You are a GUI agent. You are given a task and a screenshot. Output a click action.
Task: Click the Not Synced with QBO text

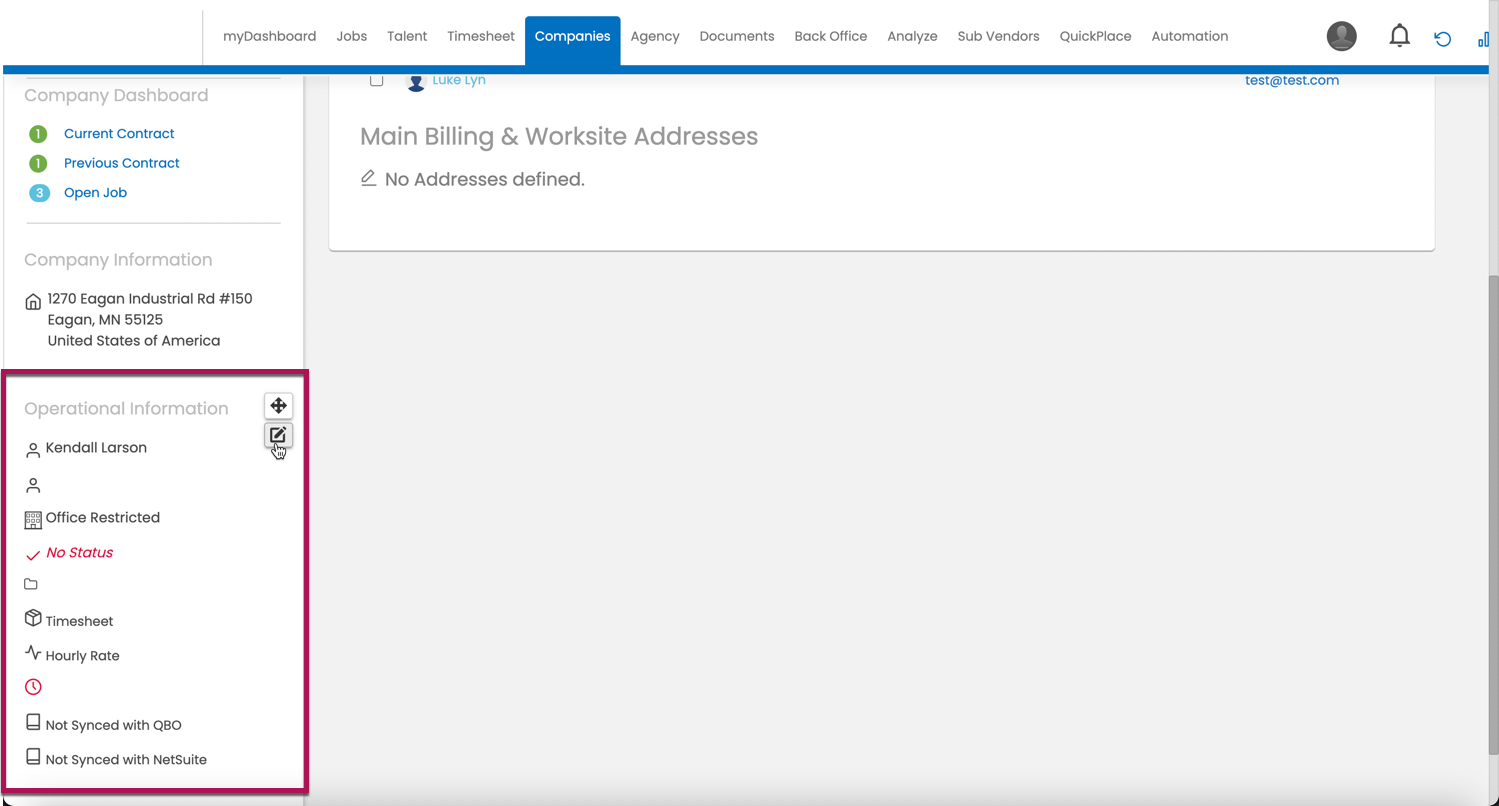[x=114, y=725]
